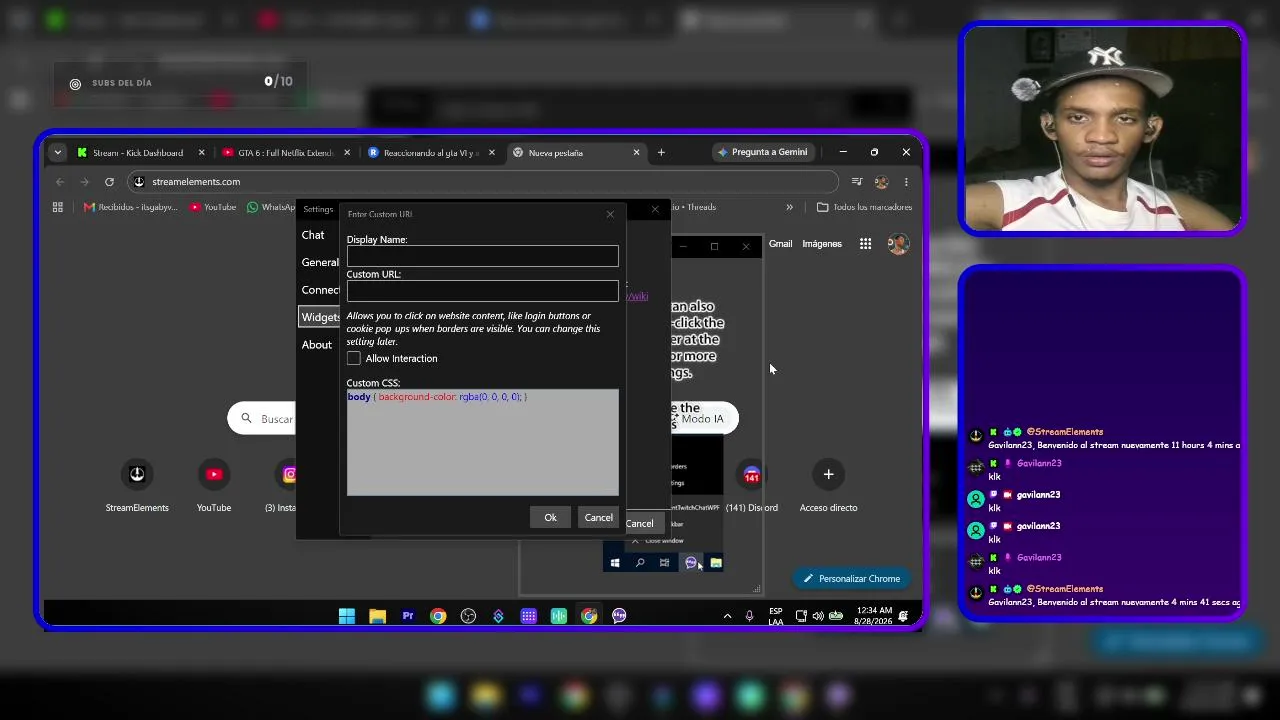The width and height of the screenshot is (1280, 720).
Task: Click the taskbar microphone icon
Action: click(x=749, y=616)
